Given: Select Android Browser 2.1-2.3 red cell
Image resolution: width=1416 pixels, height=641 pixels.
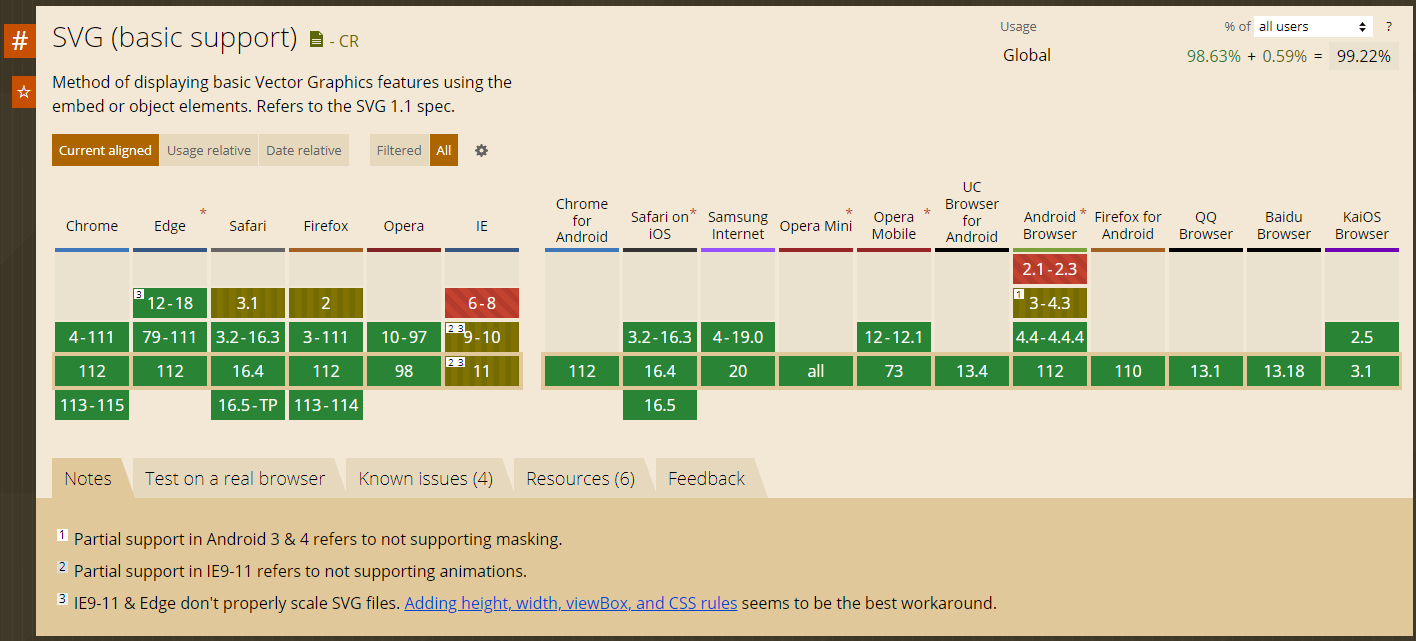Looking at the screenshot, I should tap(1050, 269).
